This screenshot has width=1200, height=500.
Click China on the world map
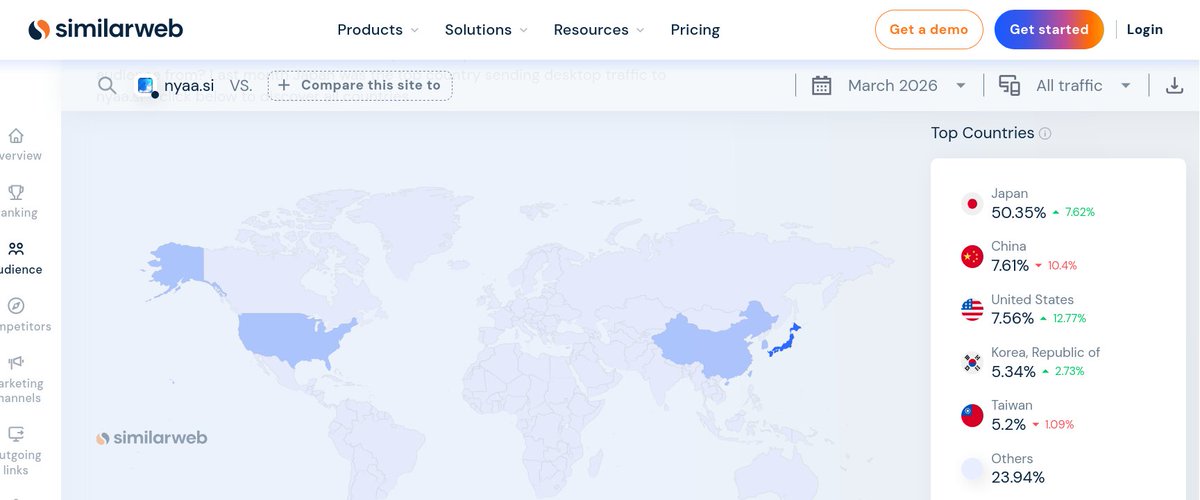pyautogui.click(x=712, y=342)
